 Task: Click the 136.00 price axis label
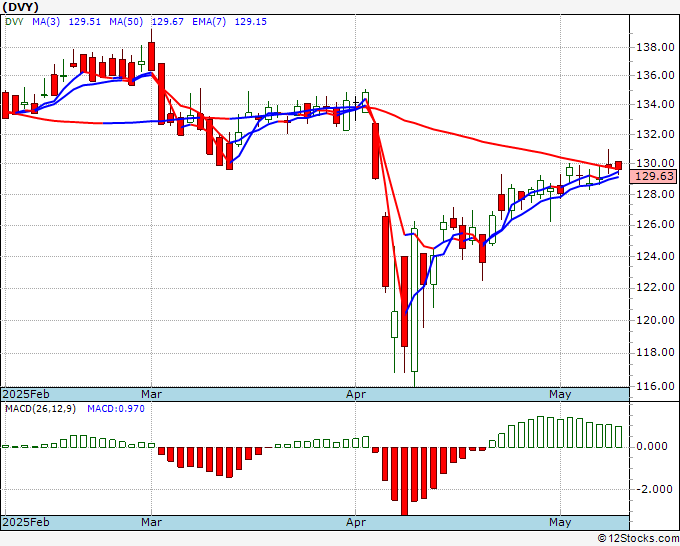coord(655,75)
